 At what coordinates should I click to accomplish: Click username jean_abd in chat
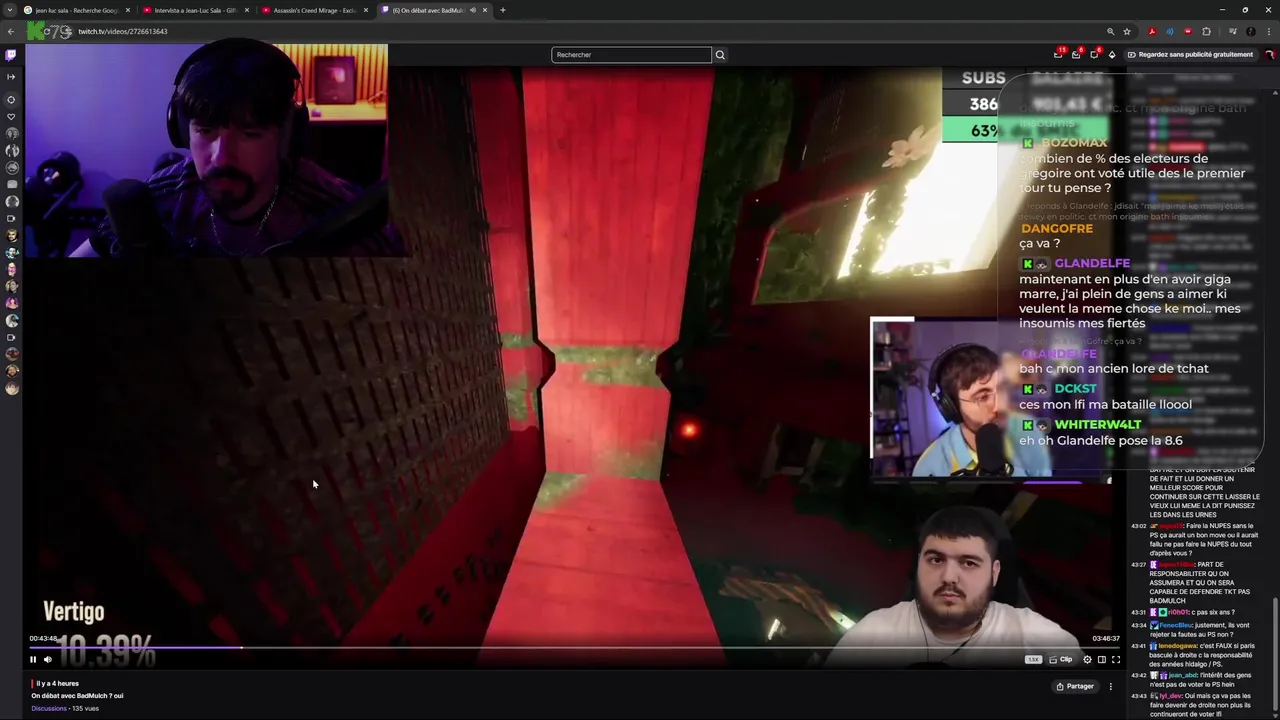1183,675
